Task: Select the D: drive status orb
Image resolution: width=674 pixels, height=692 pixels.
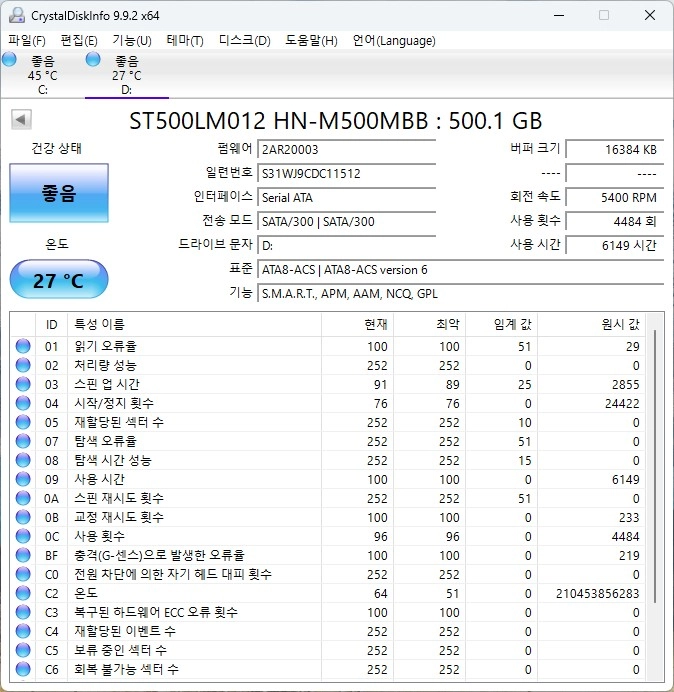Action: pos(93,59)
